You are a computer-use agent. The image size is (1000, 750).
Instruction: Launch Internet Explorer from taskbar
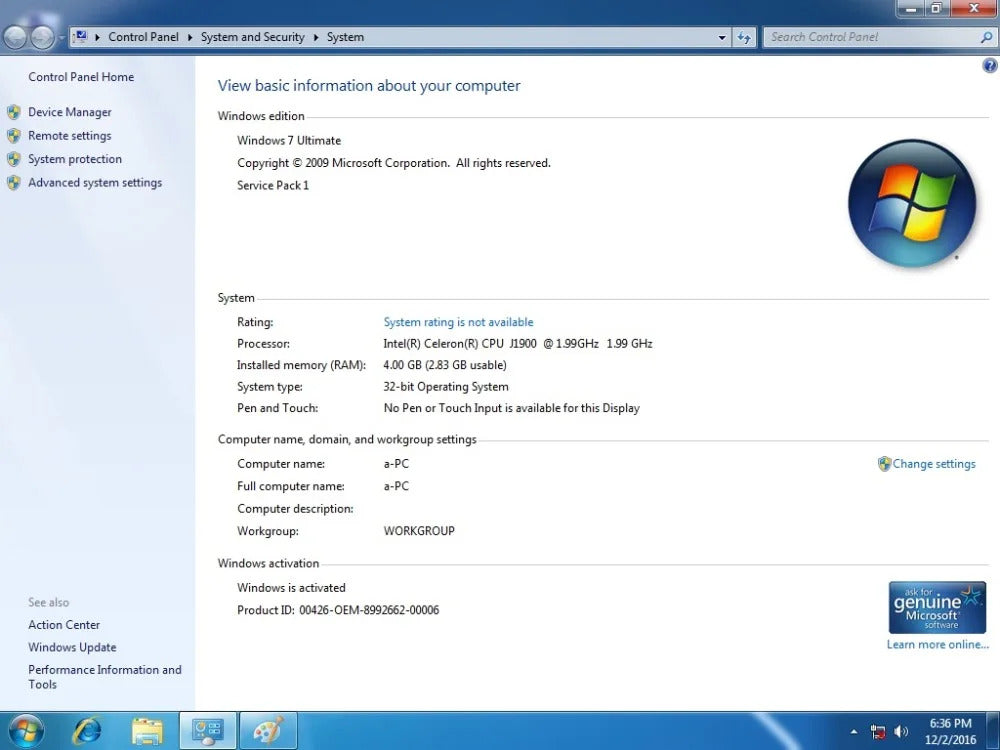point(87,730)
